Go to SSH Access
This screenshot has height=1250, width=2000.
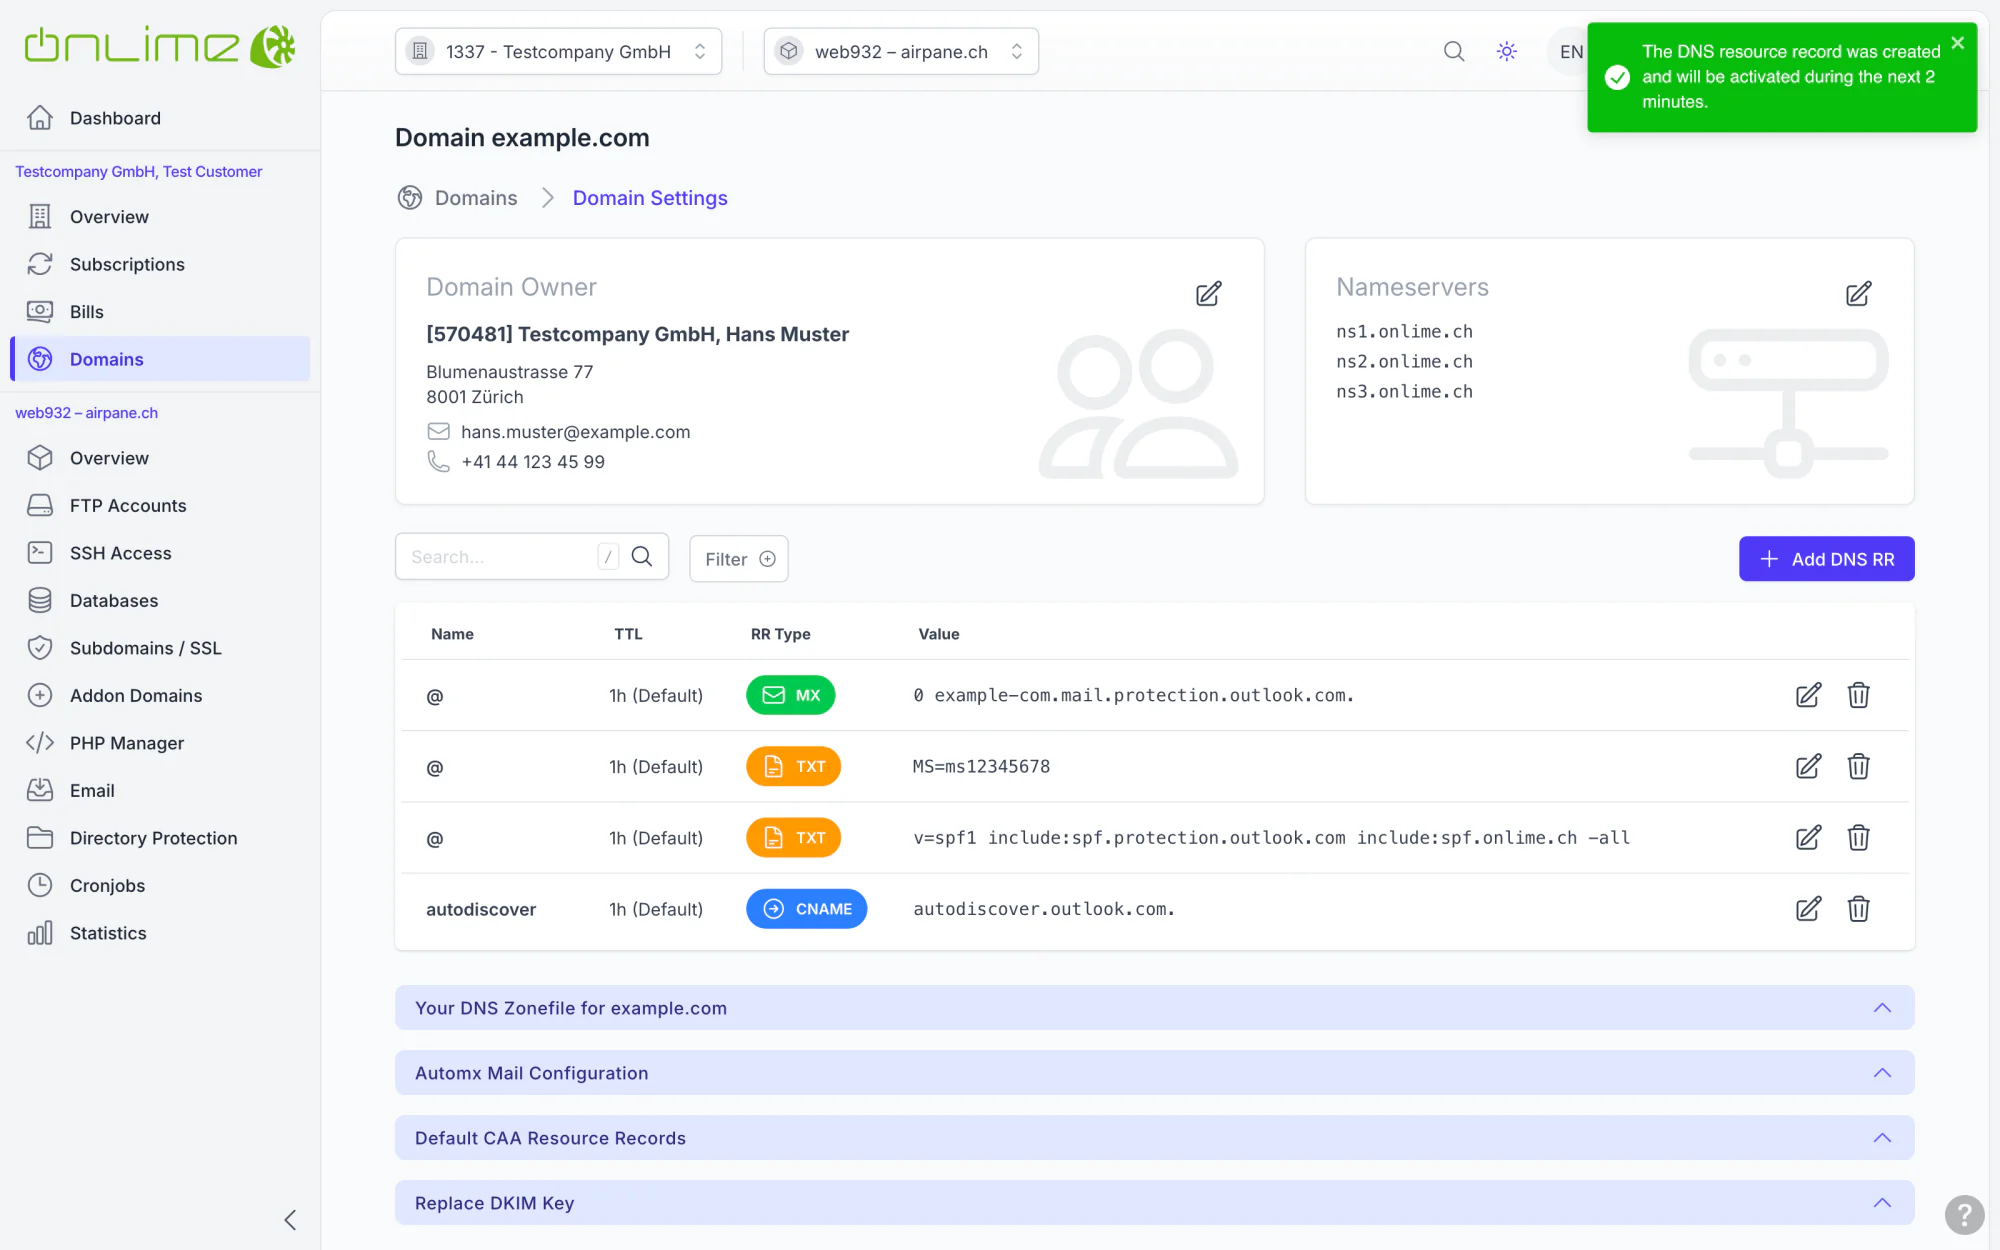click(x=160, y=553)
